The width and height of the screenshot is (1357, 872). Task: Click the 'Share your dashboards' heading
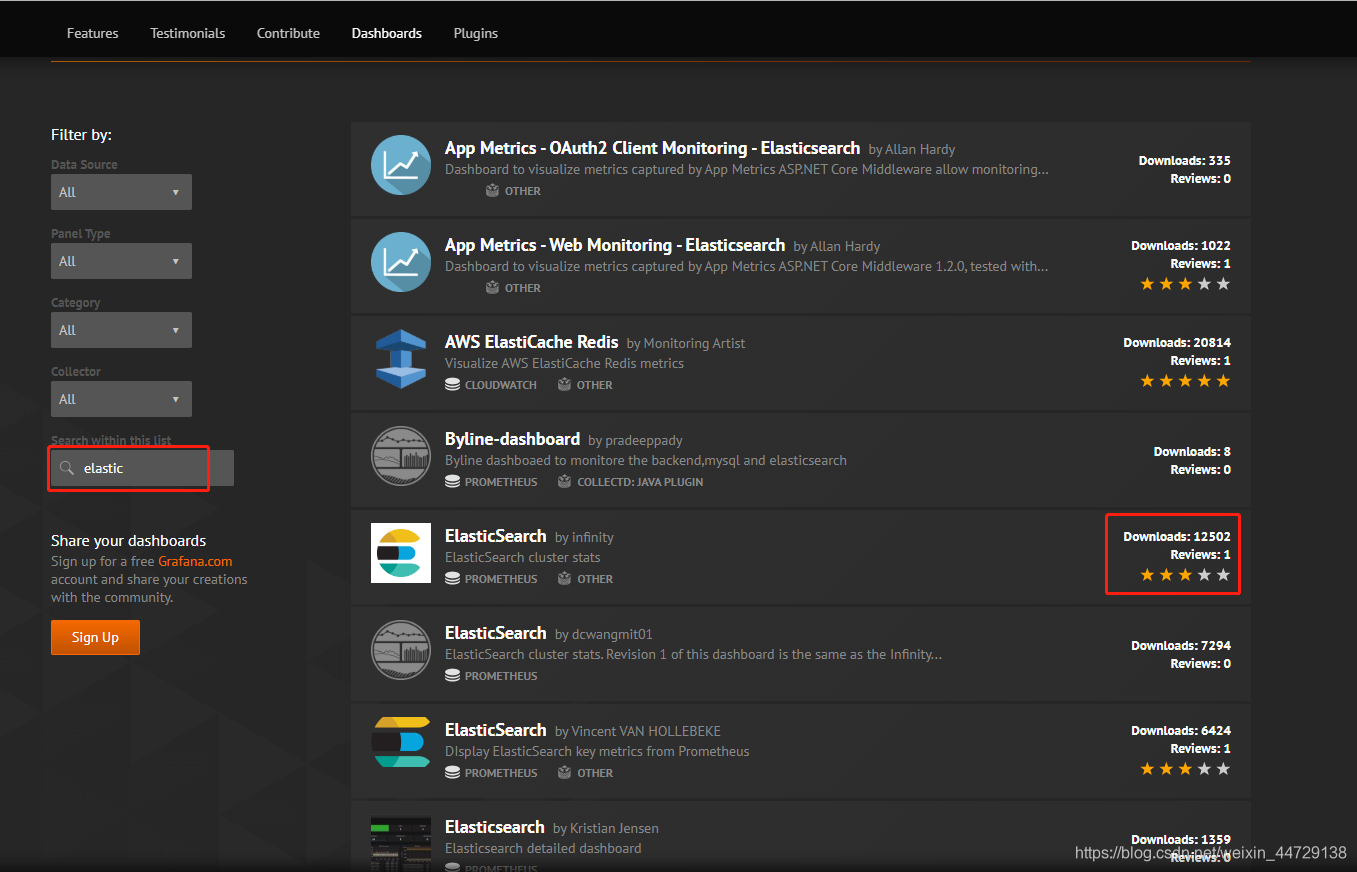[x=129, y=540]
